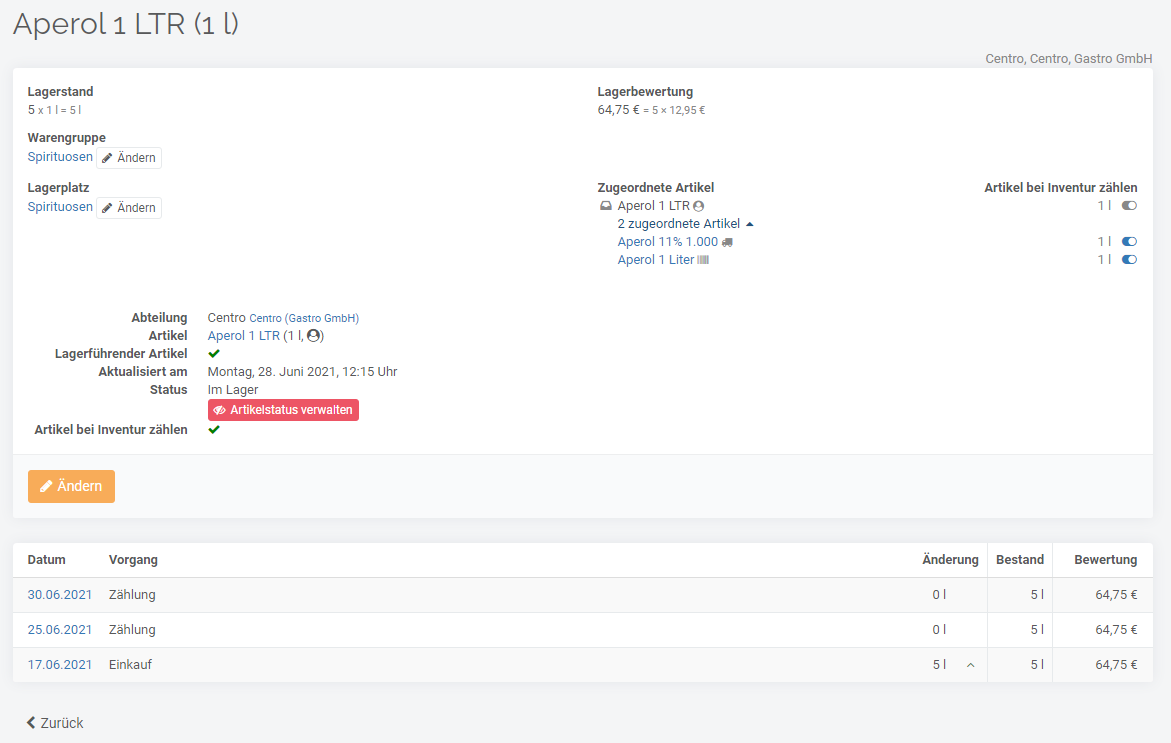
Task: Open the Spirituosen Lagerplatz link
Action: (60, 207)
